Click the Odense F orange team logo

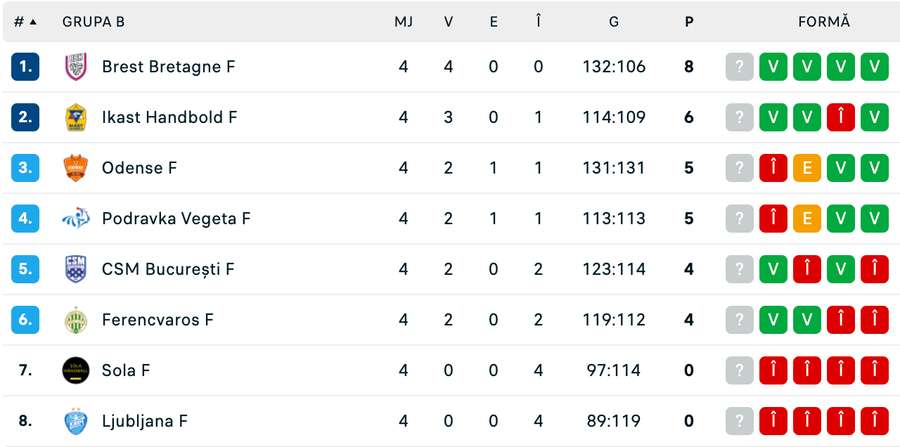click(x=76, y=168)
